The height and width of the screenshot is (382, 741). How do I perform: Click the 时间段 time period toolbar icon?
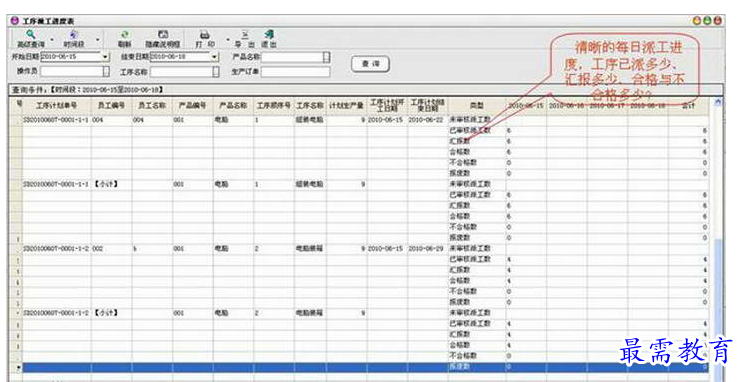click(74, 38)
